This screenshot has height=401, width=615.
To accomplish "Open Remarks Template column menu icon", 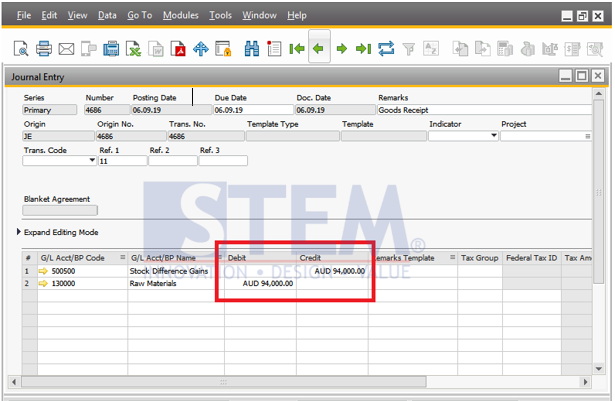I will 453,257.
